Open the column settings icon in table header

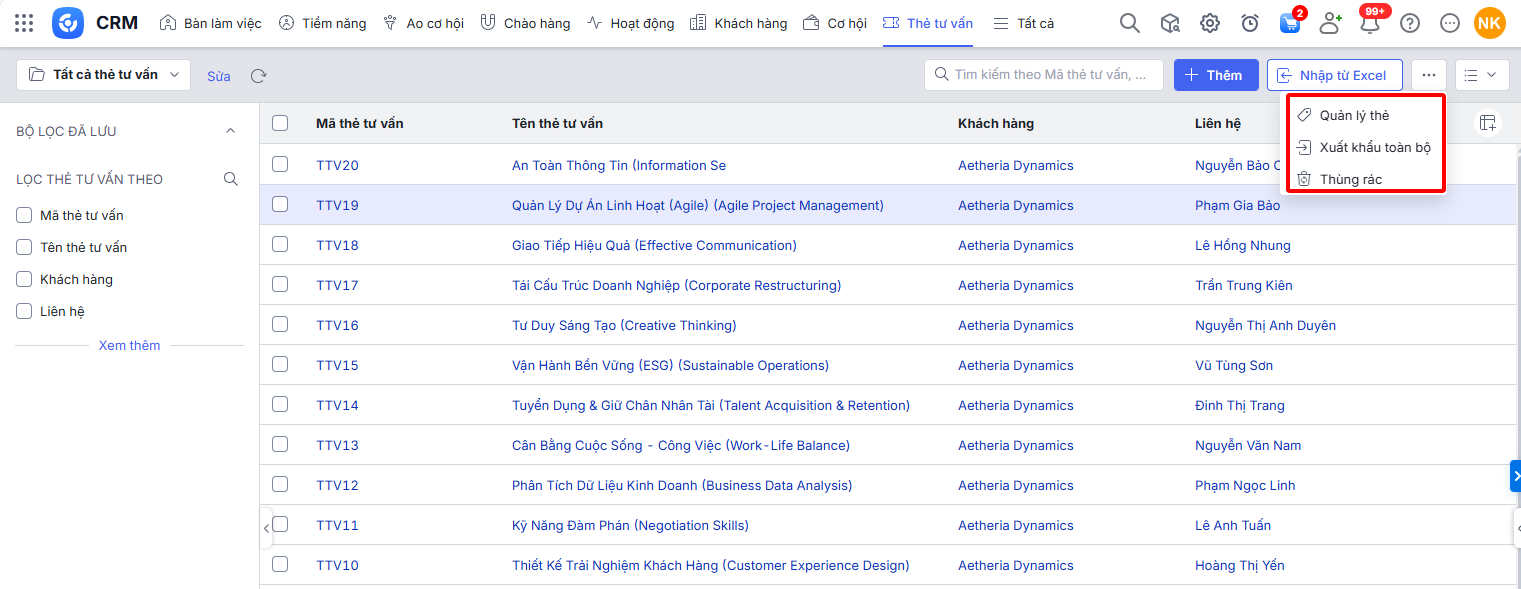pyautogui.click(x=1488, y=123)
